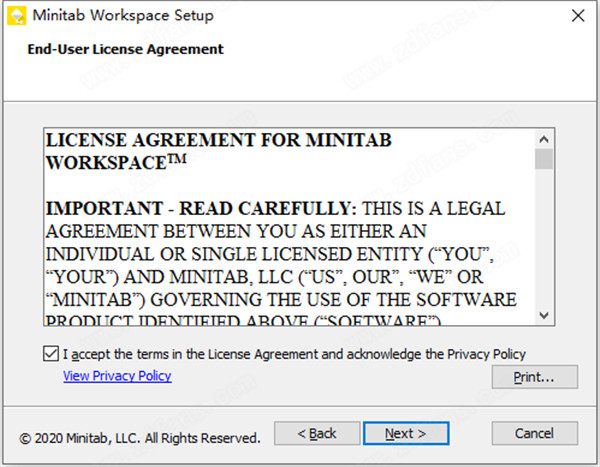Go back with the < Back button

[317, 433]
